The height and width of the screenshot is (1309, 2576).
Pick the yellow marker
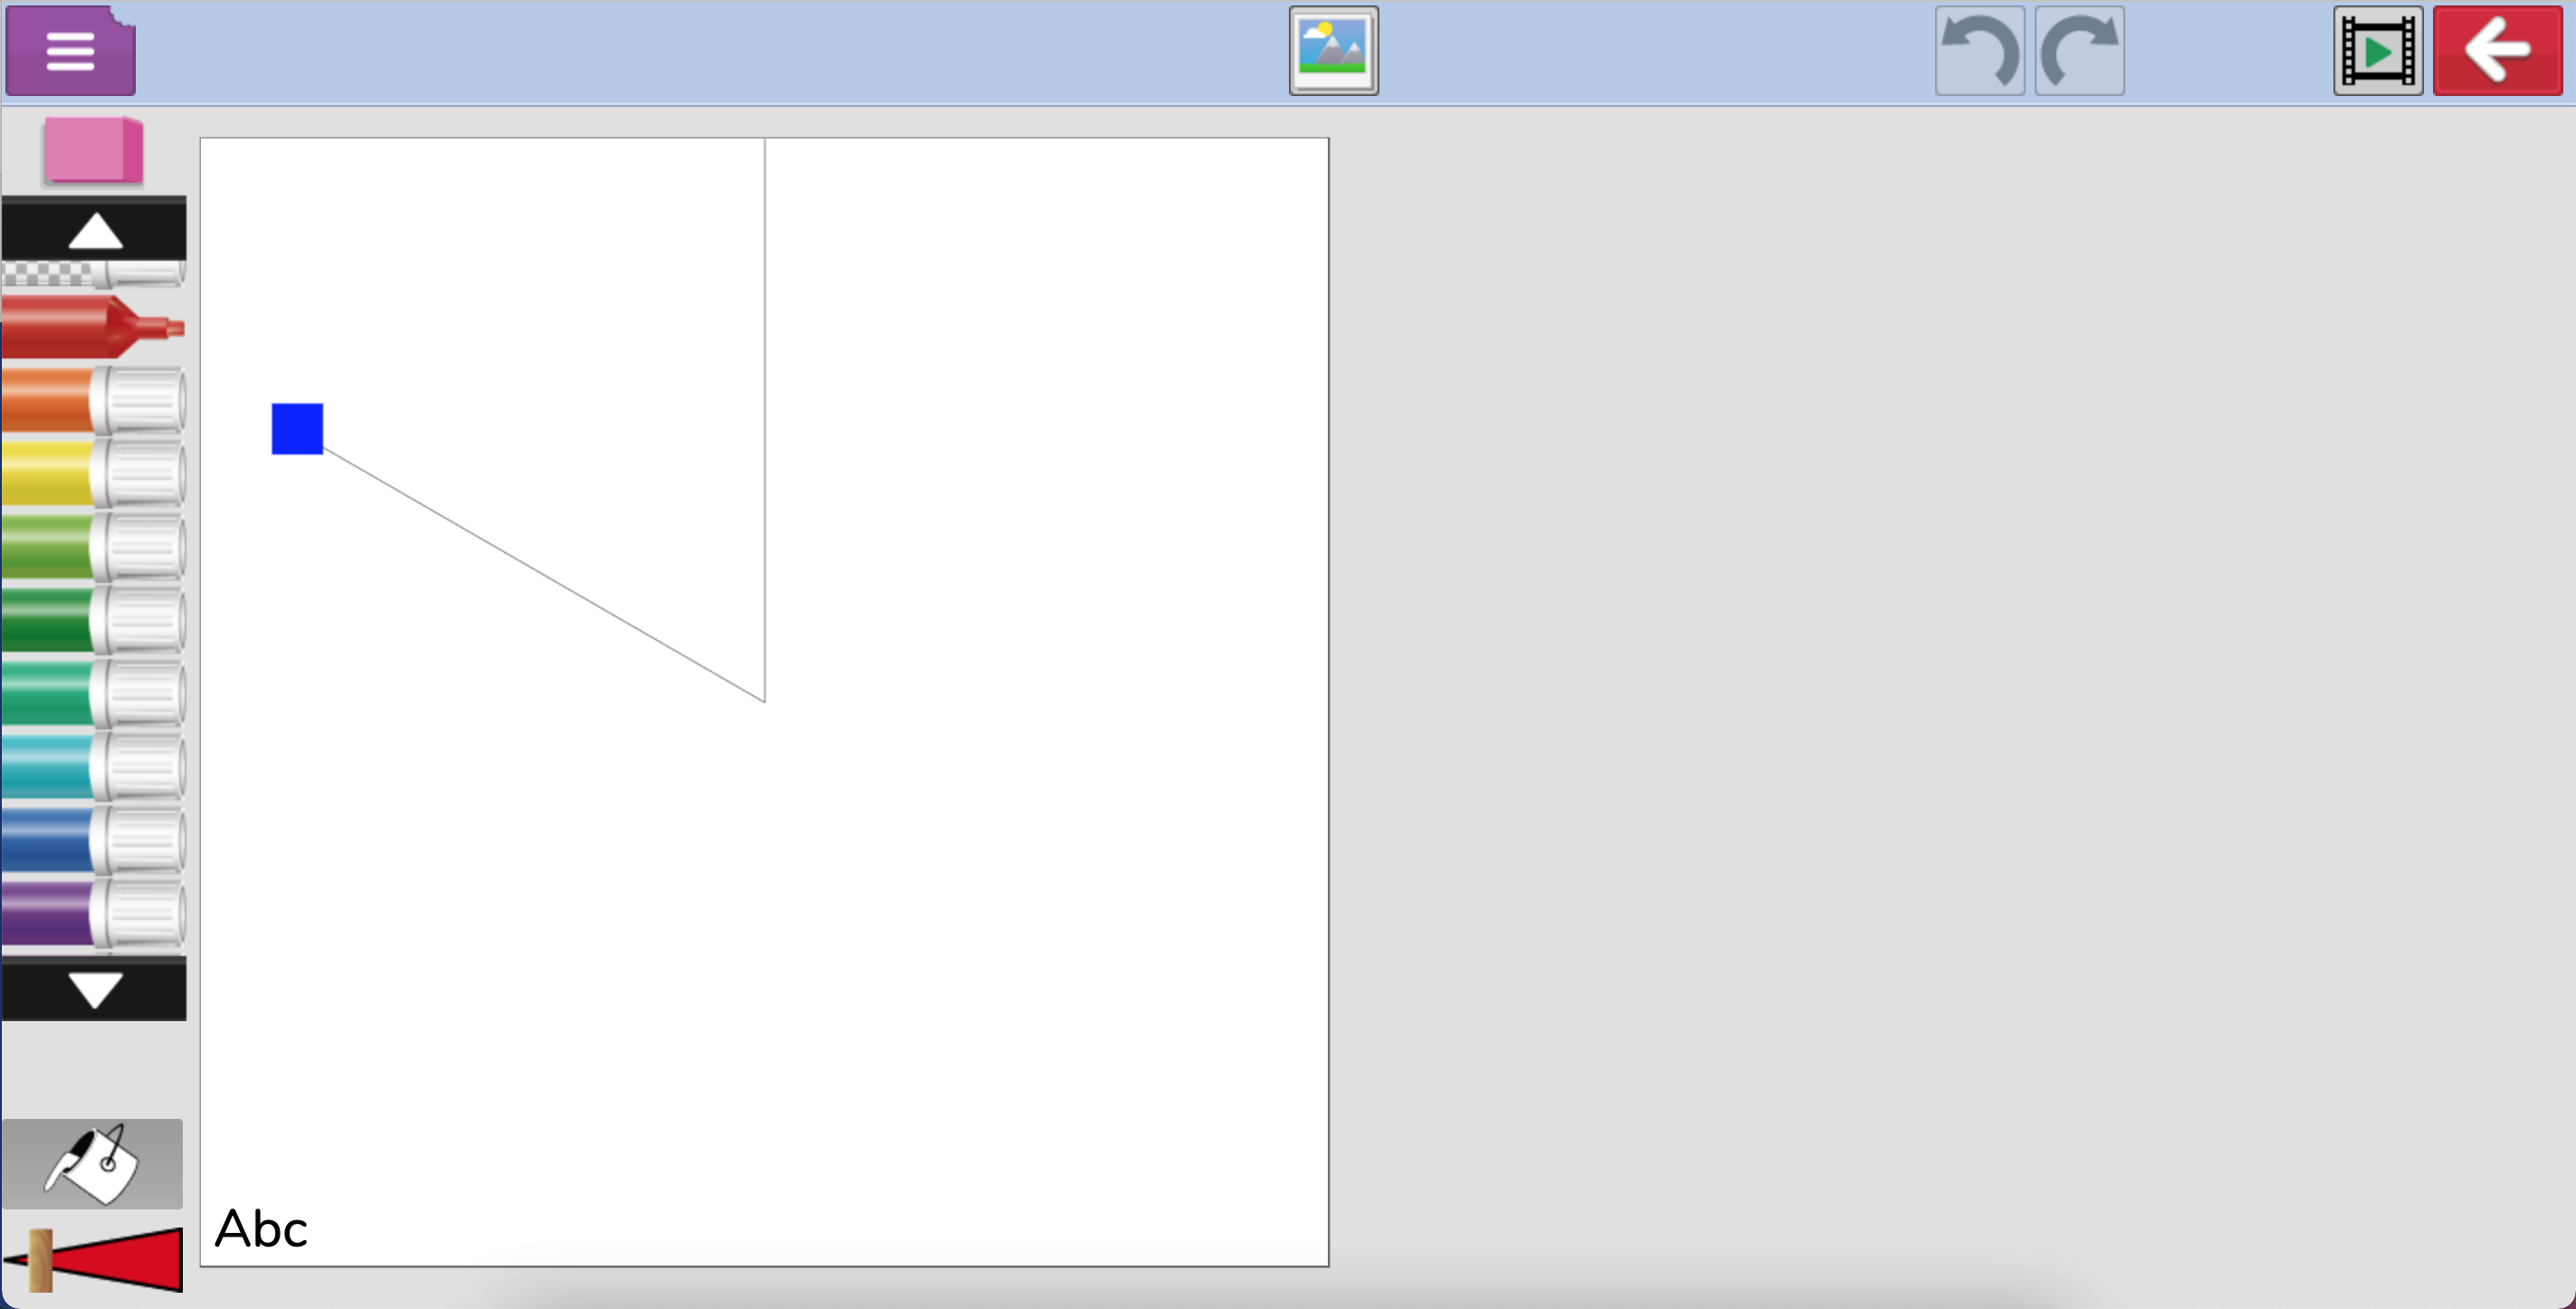pyautogui.click(x=93, y=473)
